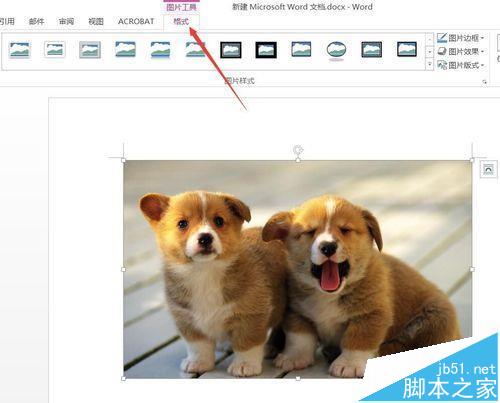The height and width of the screenshot is (403, 500).
Task: Click the rotation handle above the picture
Action: [298, 149]
